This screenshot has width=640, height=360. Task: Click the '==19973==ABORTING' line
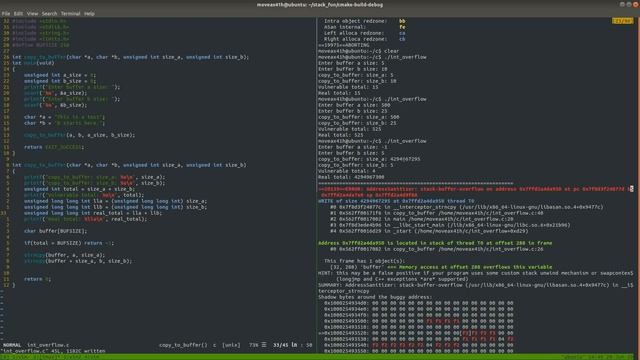click(344, 45)
